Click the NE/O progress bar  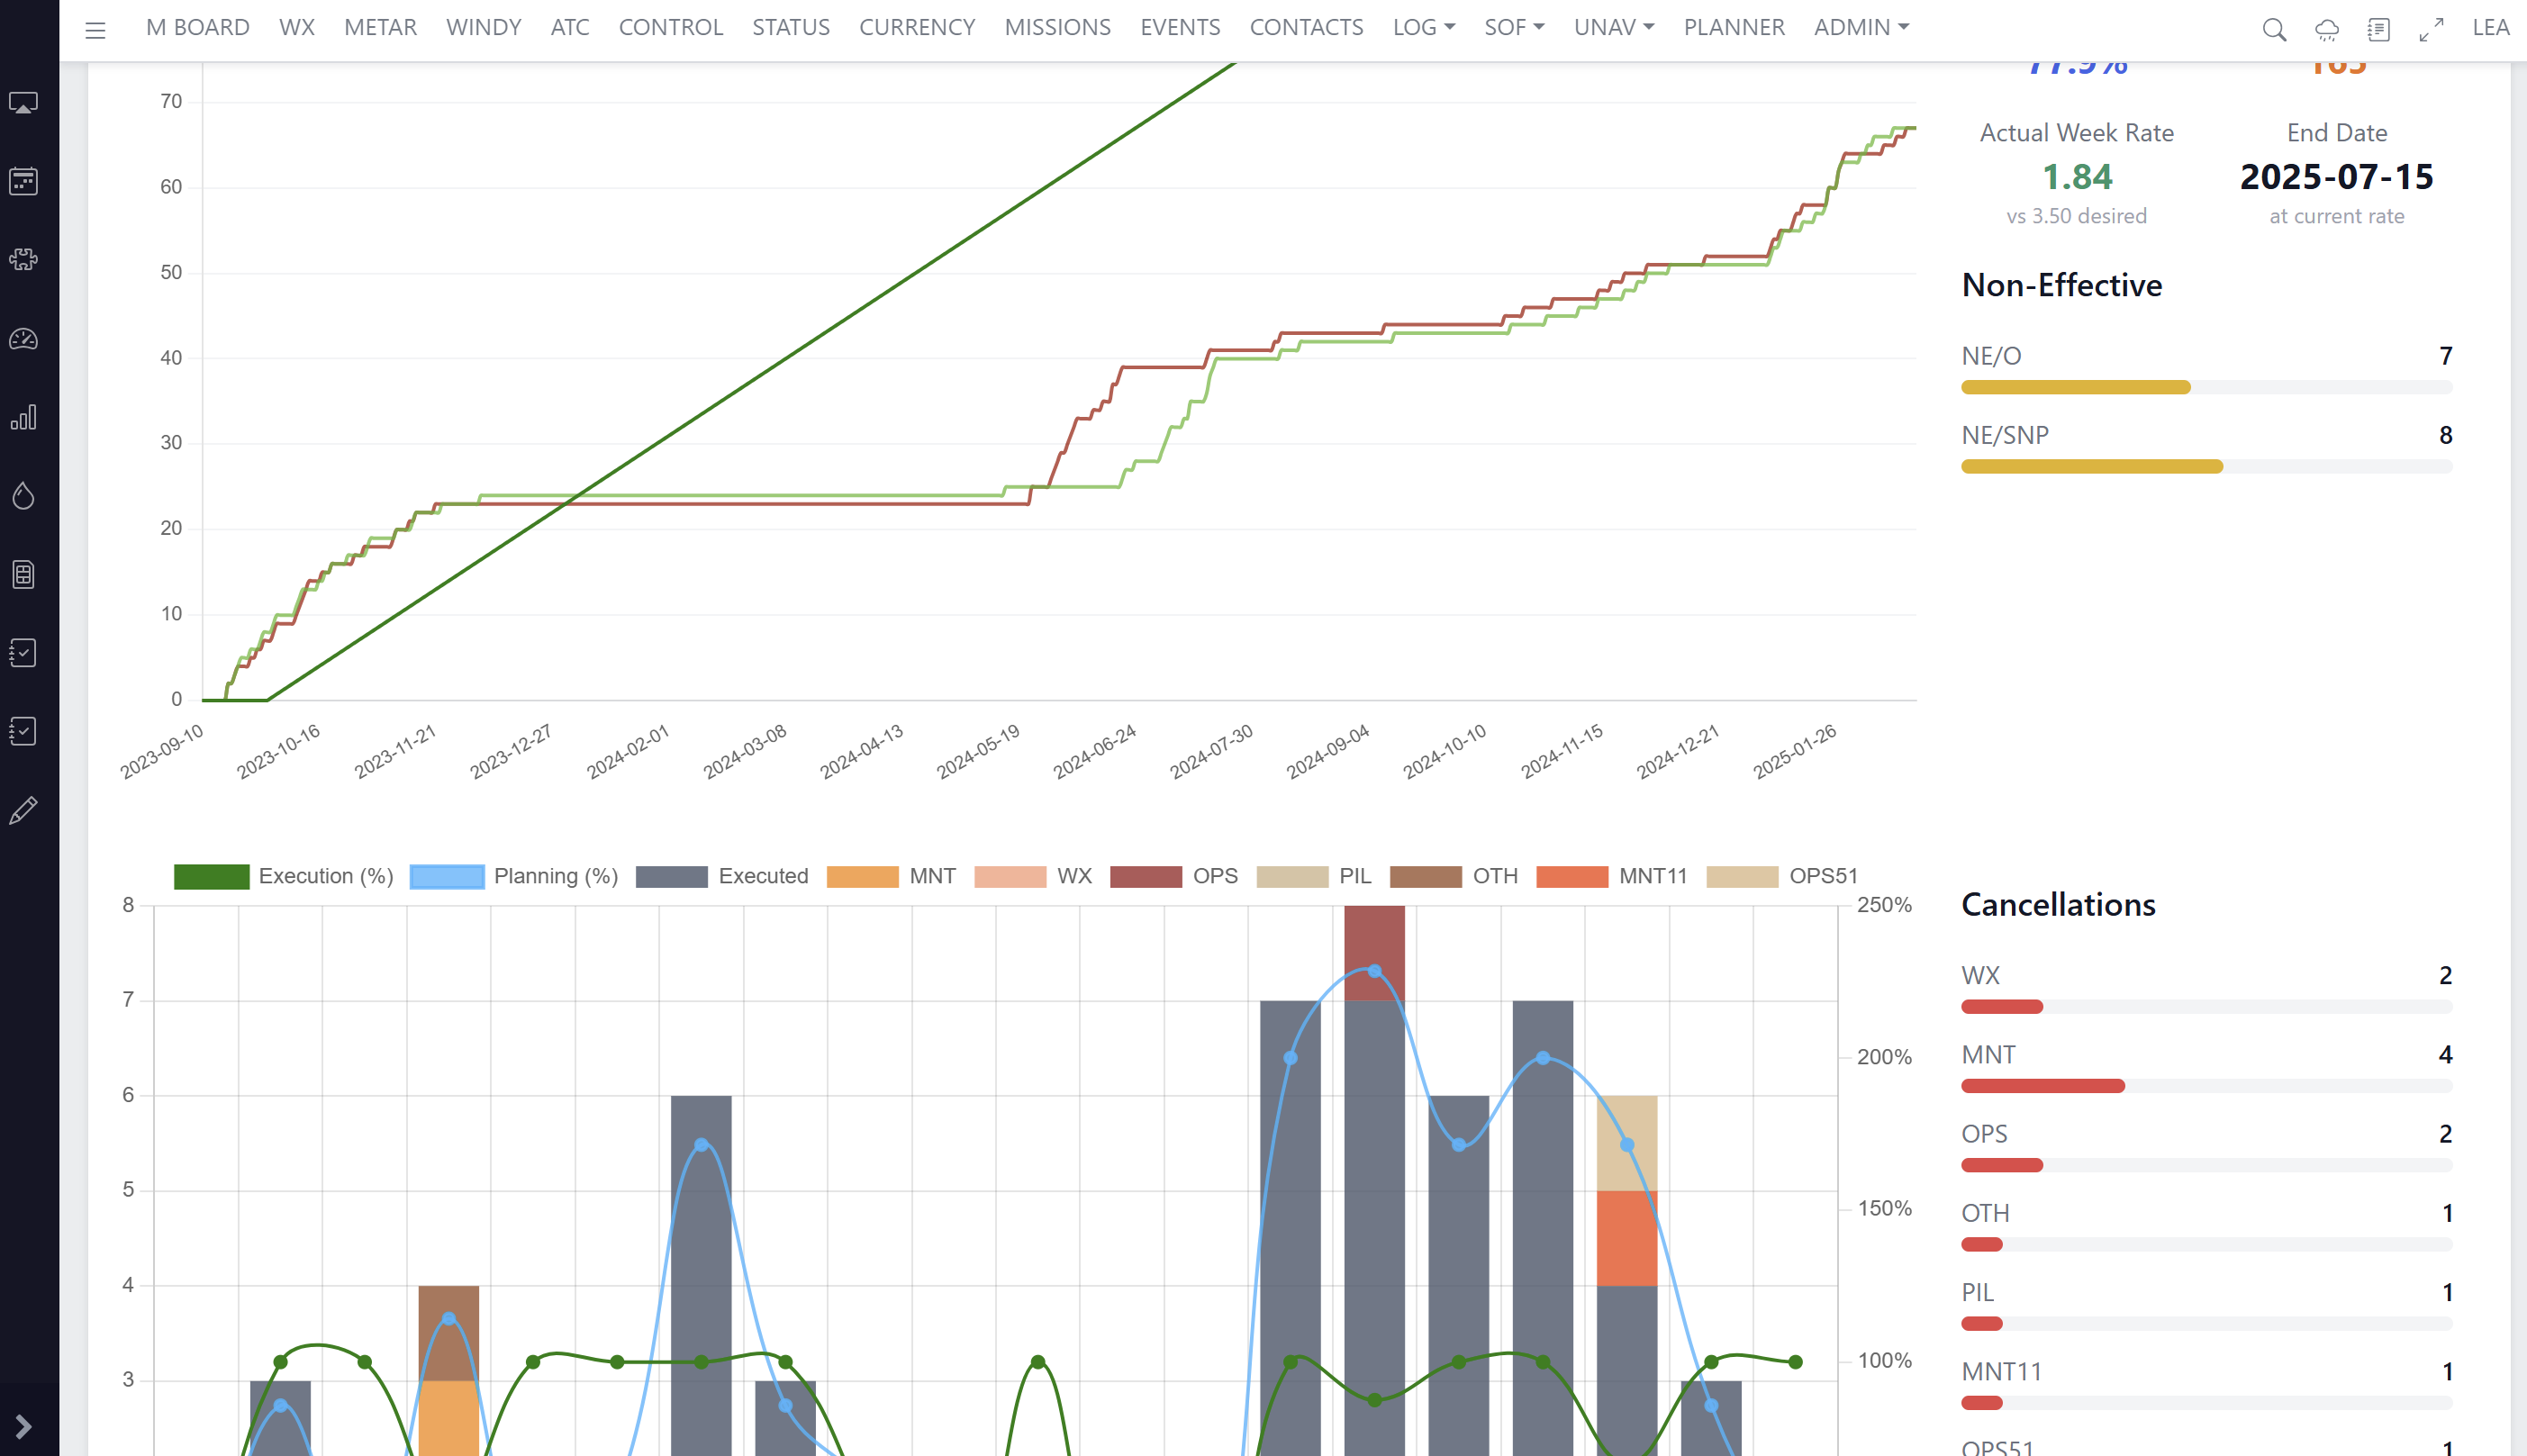(x=2207, y=387)
